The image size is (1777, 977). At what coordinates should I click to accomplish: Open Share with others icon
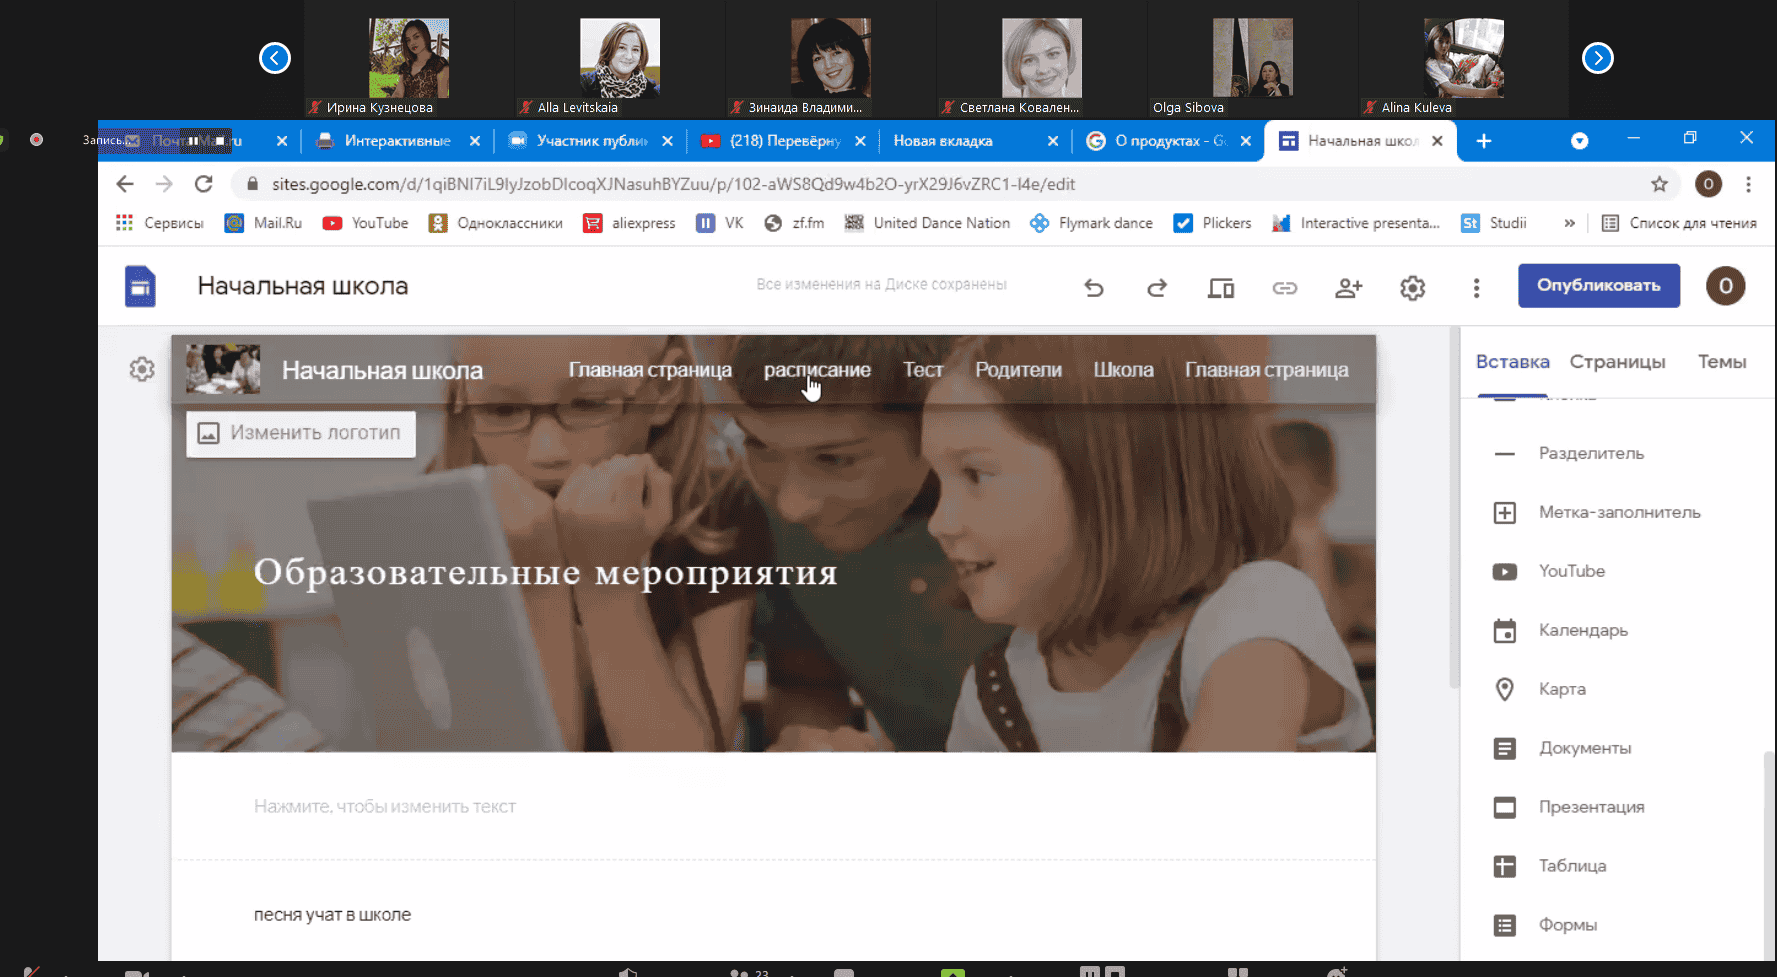point(1349,288)
